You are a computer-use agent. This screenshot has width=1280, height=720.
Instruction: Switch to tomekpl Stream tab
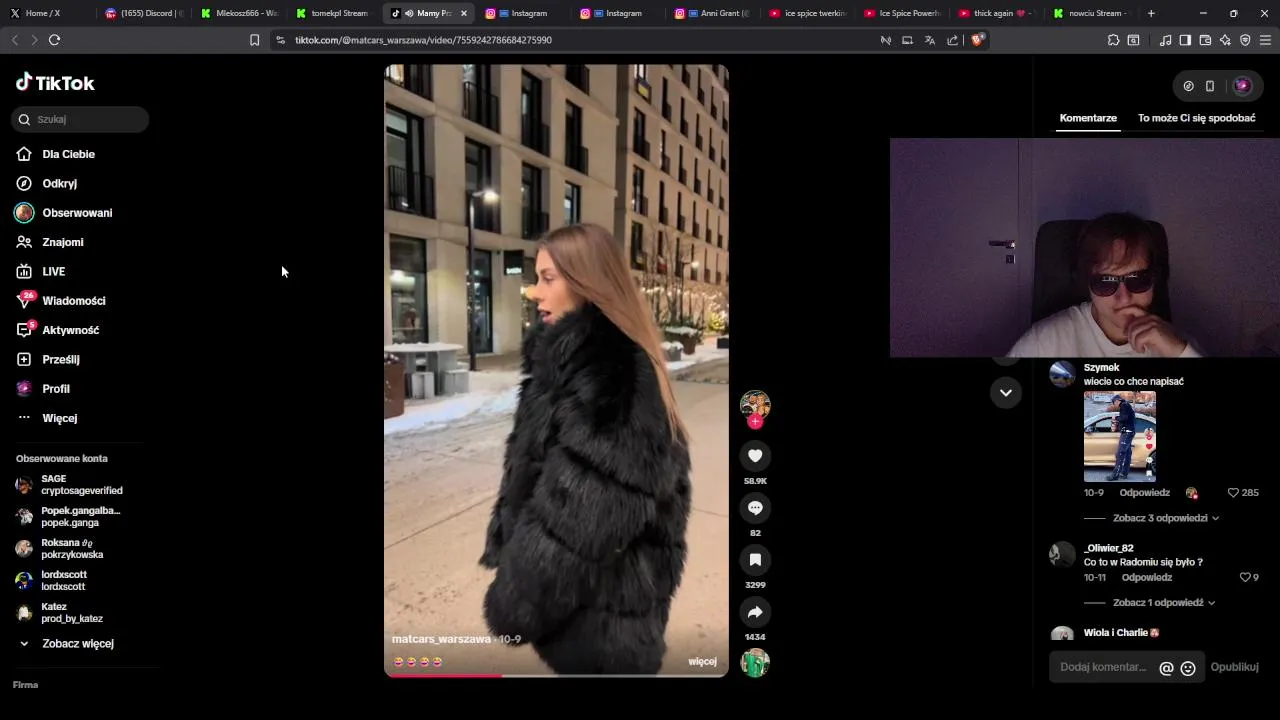[334, 13]
